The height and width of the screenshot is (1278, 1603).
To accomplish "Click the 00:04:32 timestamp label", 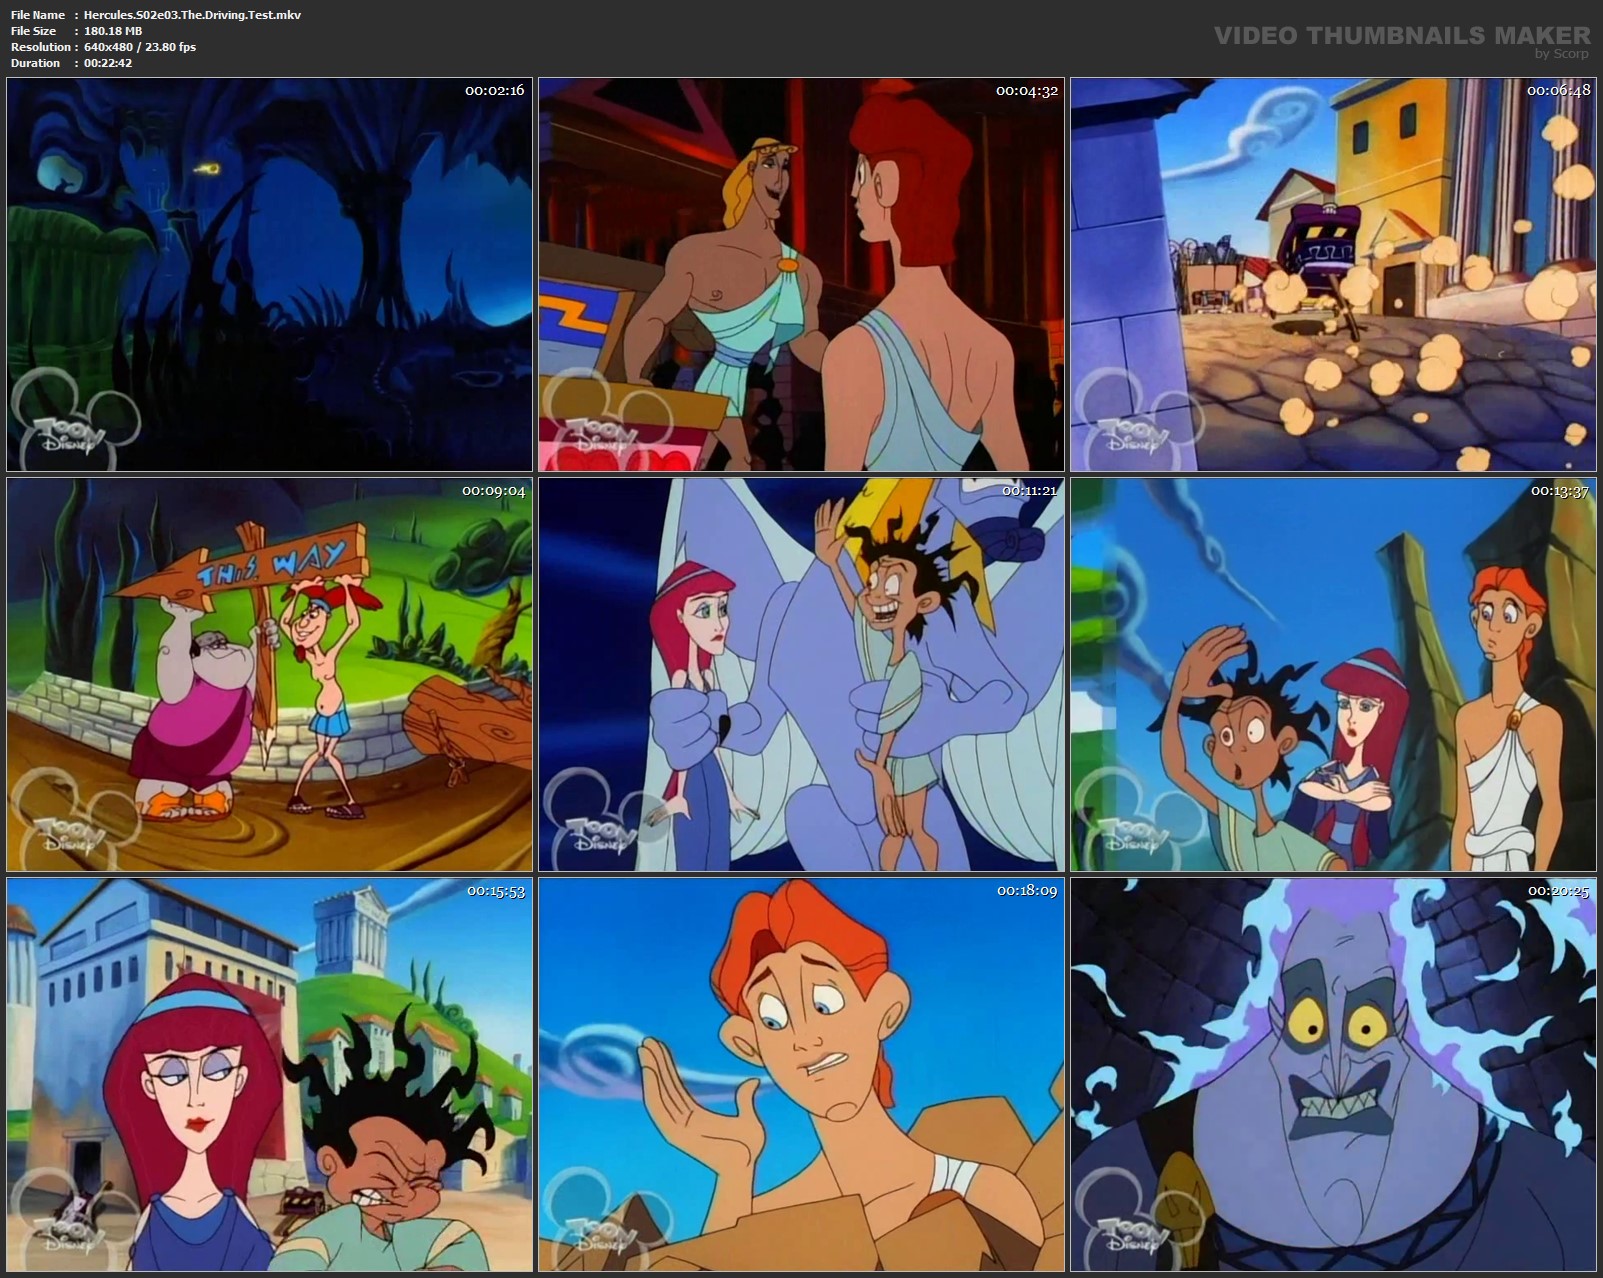I will [x=1026, y=90].
